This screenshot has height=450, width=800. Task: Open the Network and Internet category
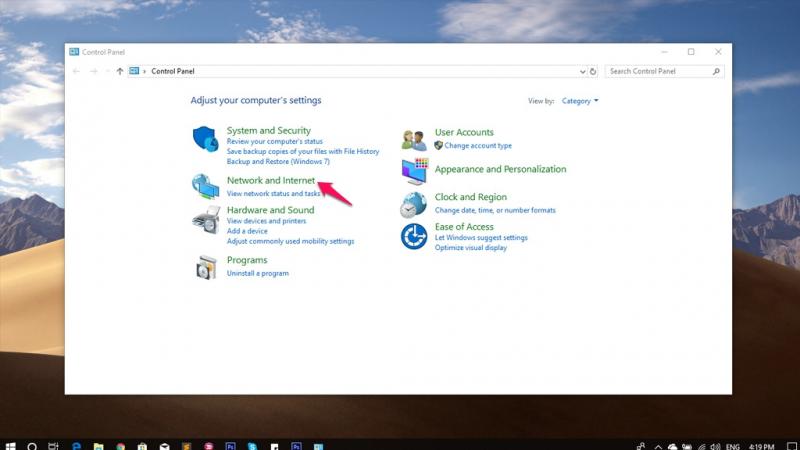tap(270, 180)
